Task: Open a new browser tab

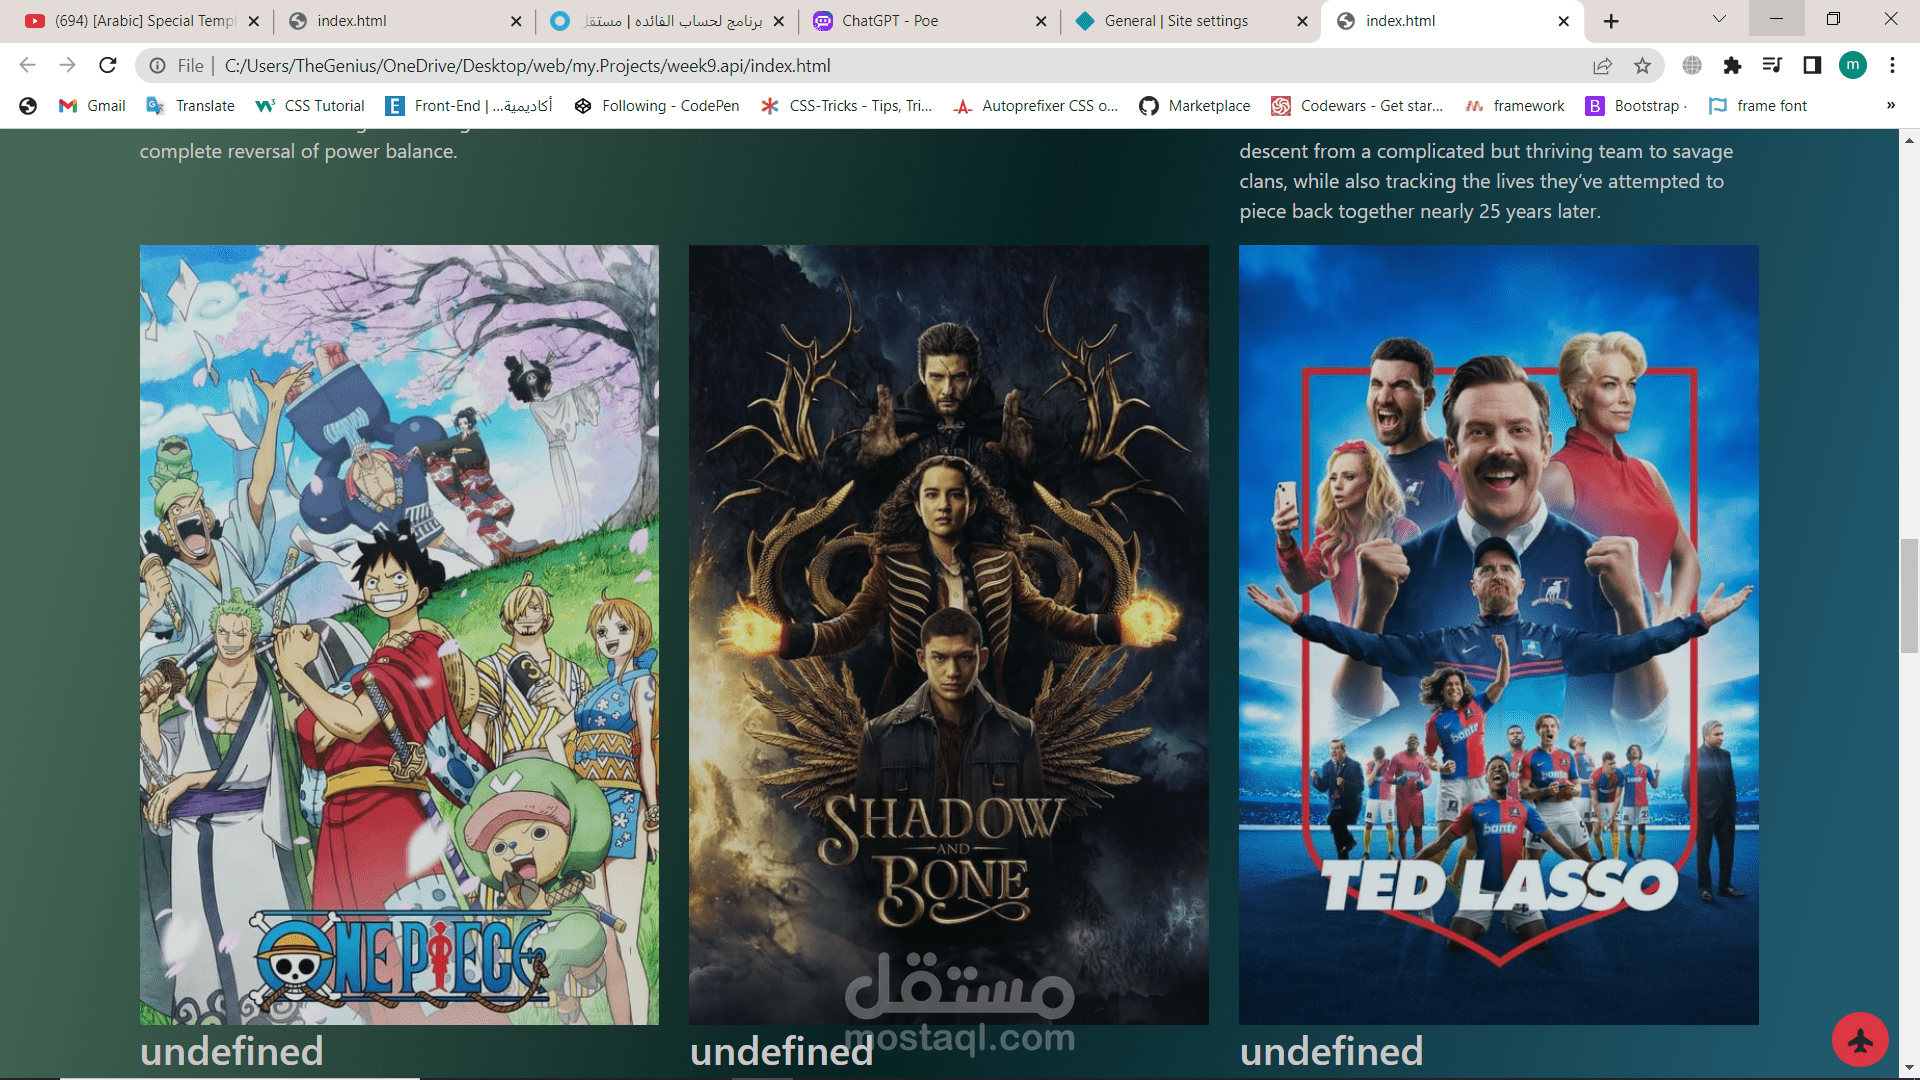Action: pyautogui.click(x=1611, y=21)
